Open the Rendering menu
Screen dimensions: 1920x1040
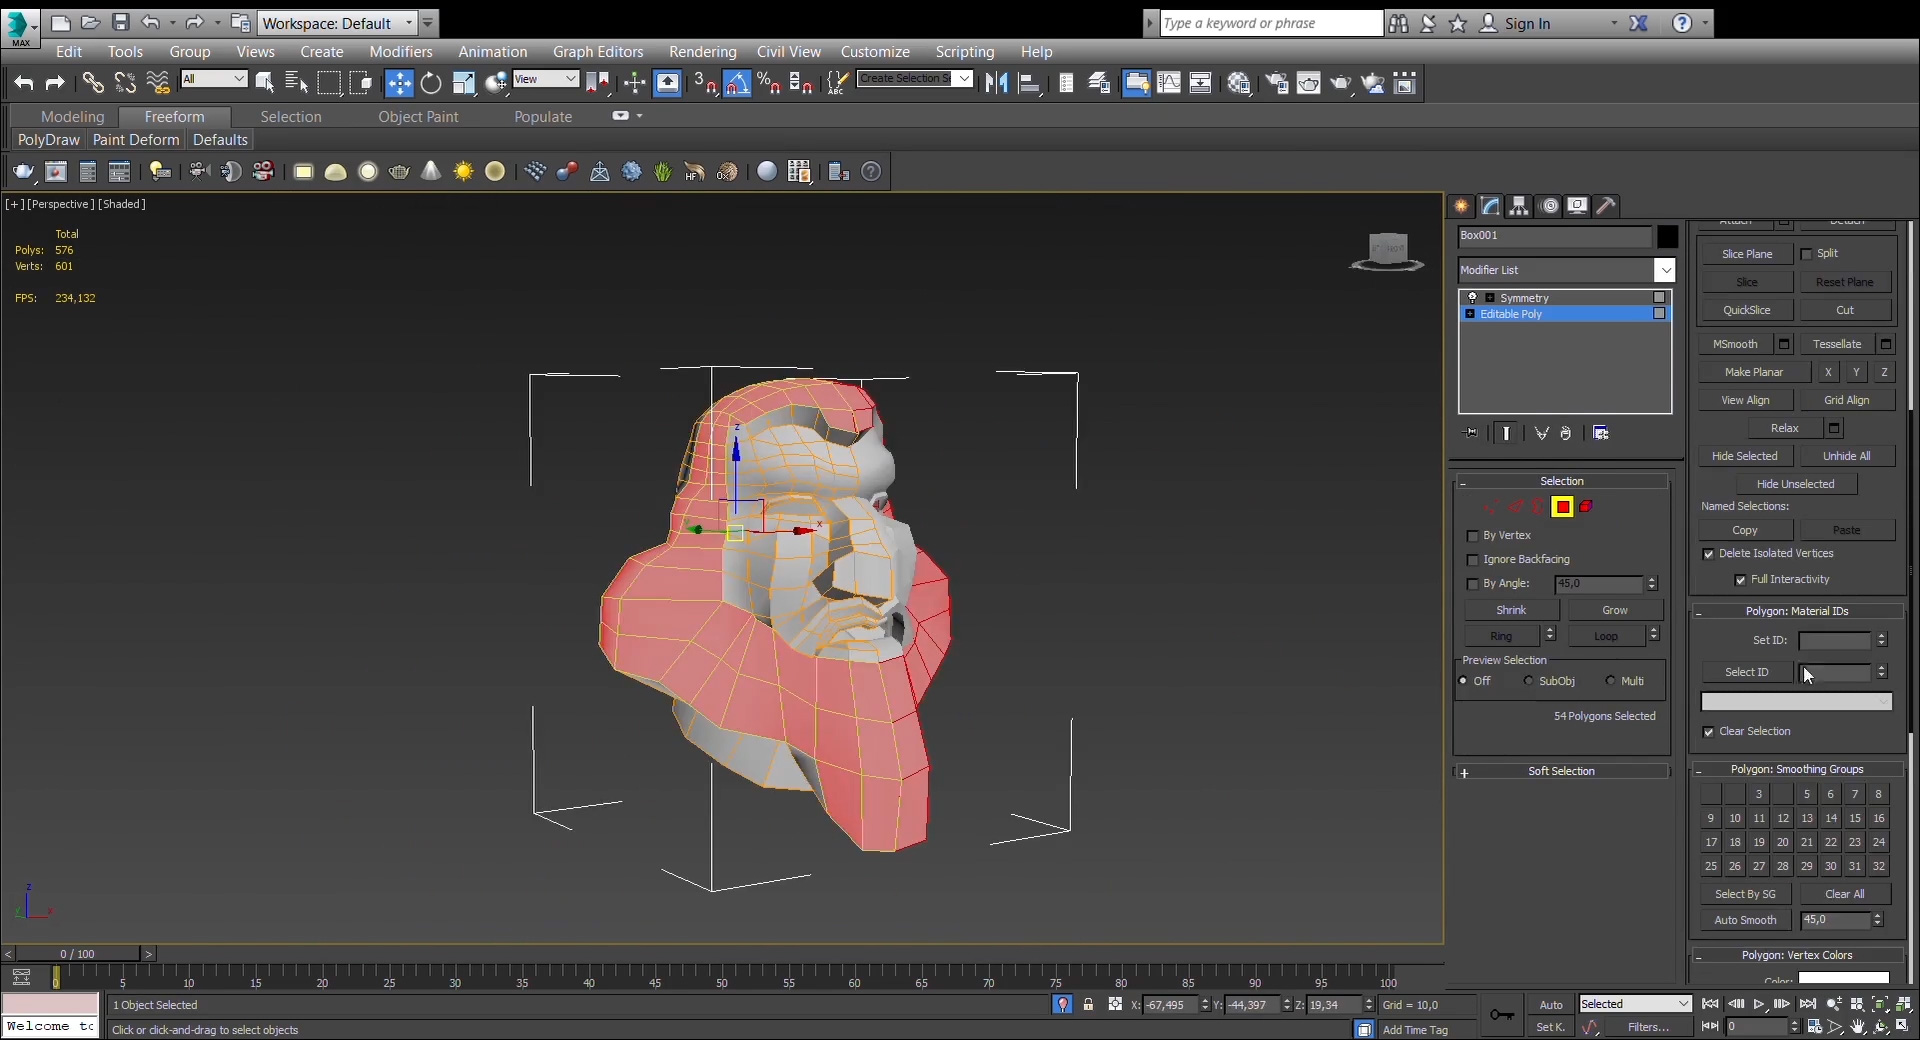702,52
